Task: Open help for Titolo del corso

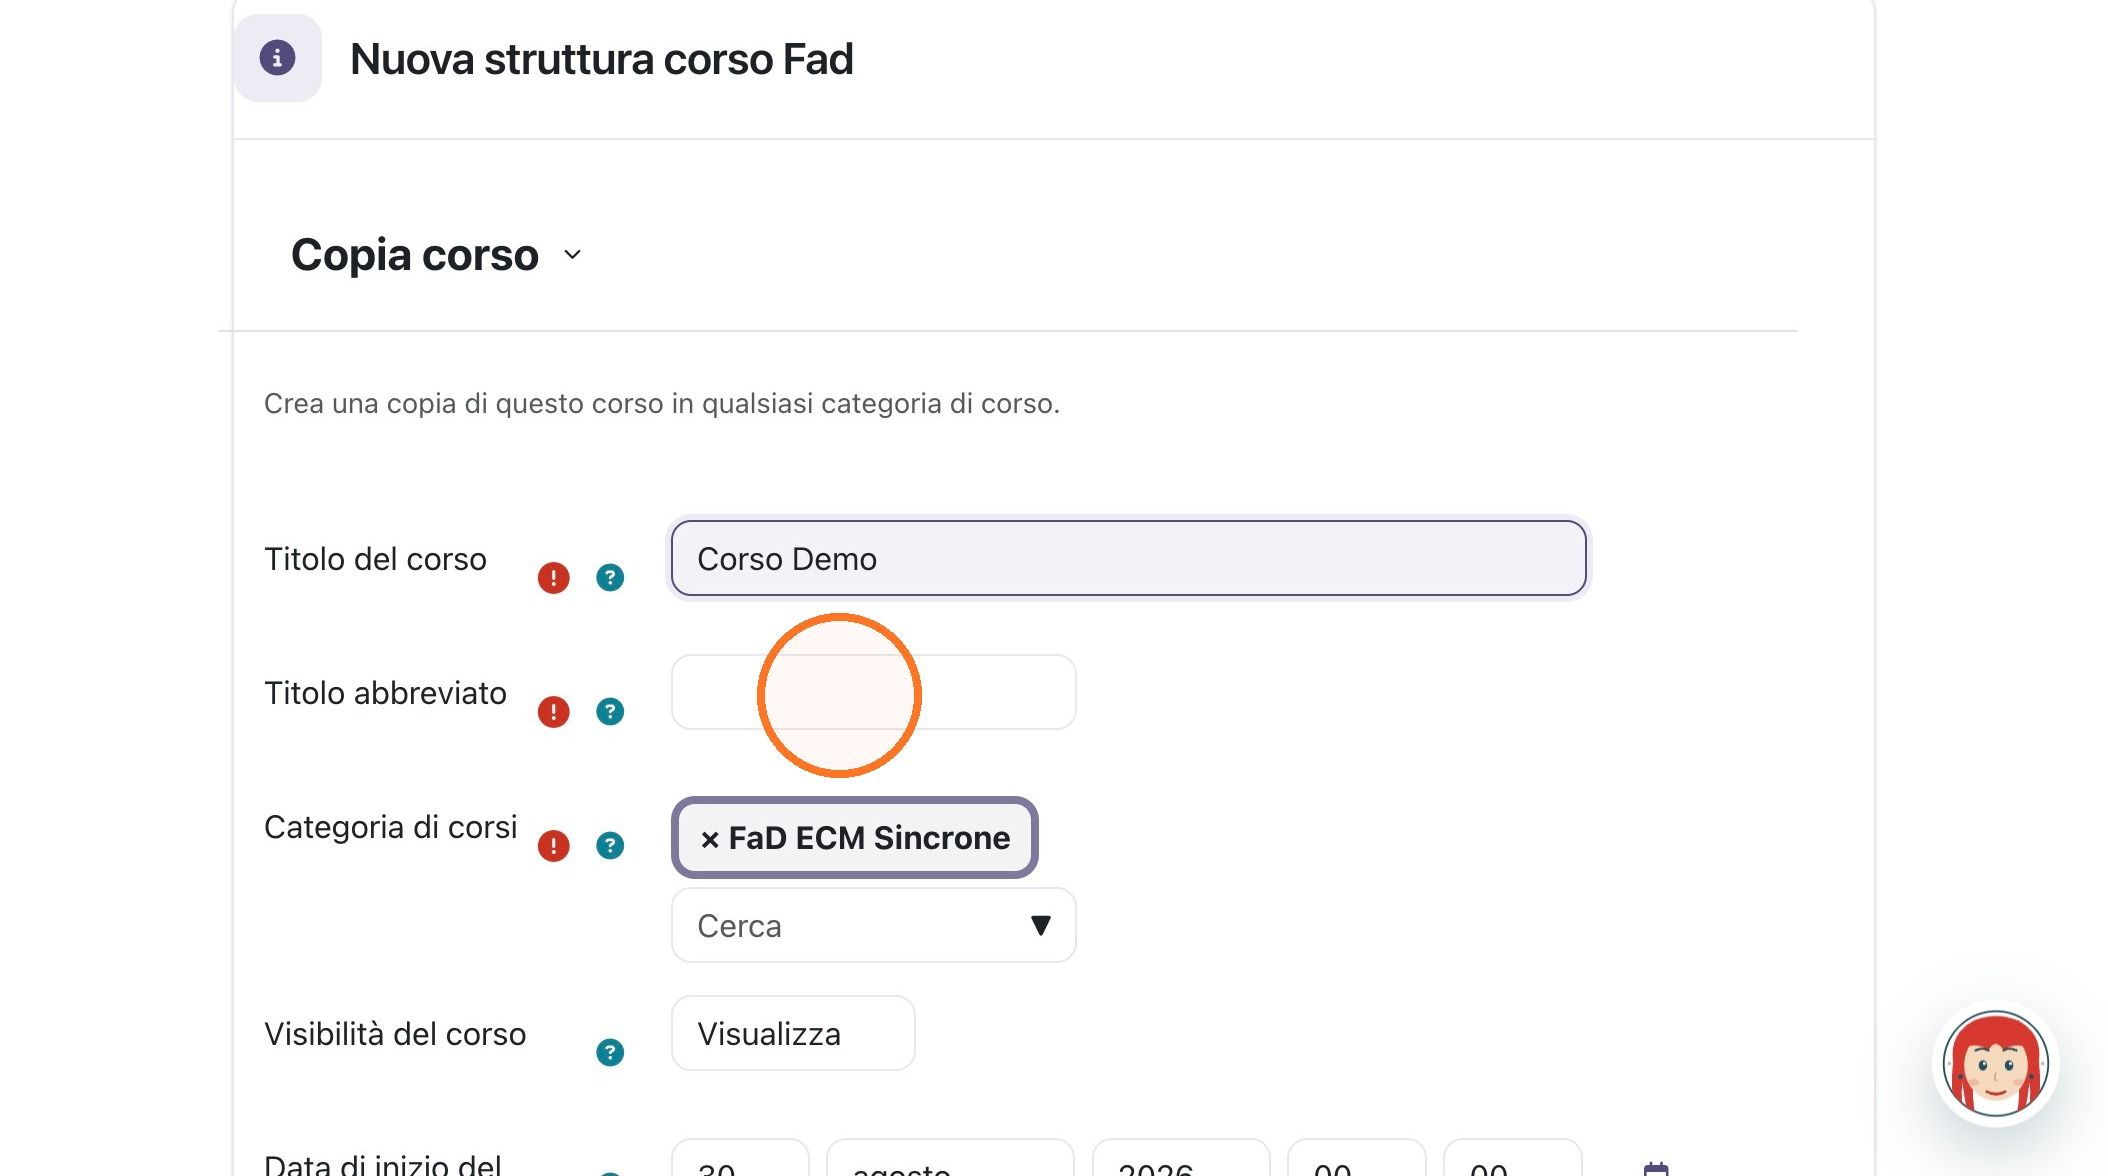Action: point(610,577)
